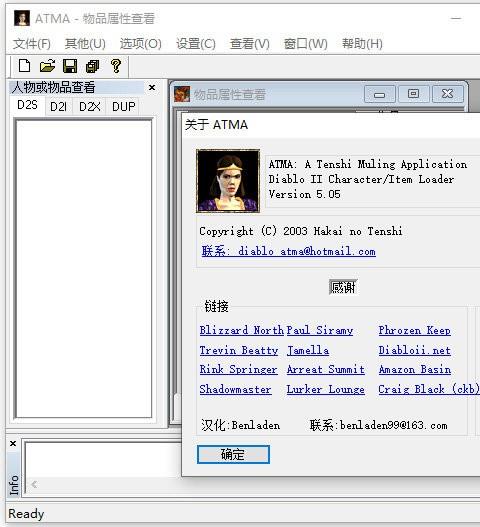Screen dimensions: 480x527
Task: Select the DUP tab
Action: [124, 107]
